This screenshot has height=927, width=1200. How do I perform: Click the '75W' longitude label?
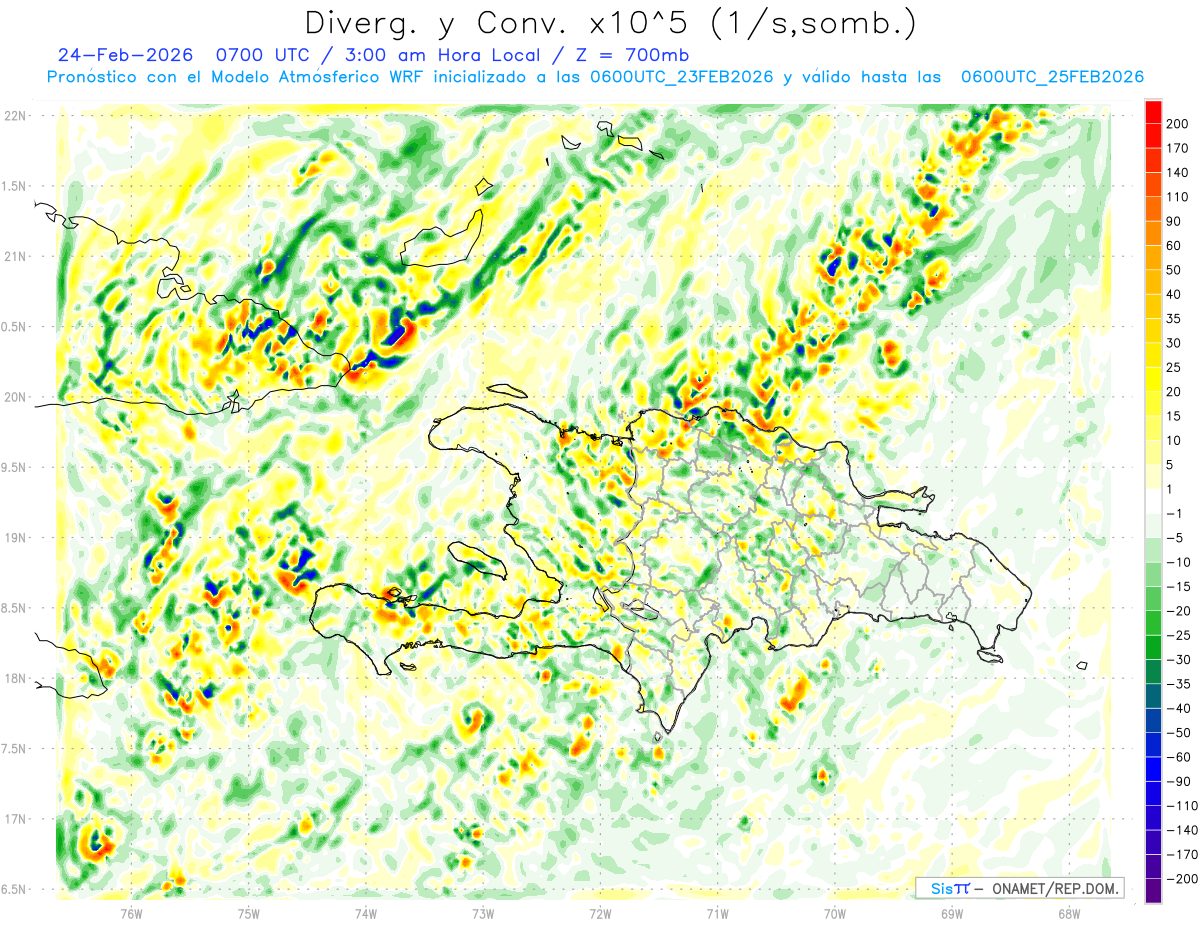(248, 913)
